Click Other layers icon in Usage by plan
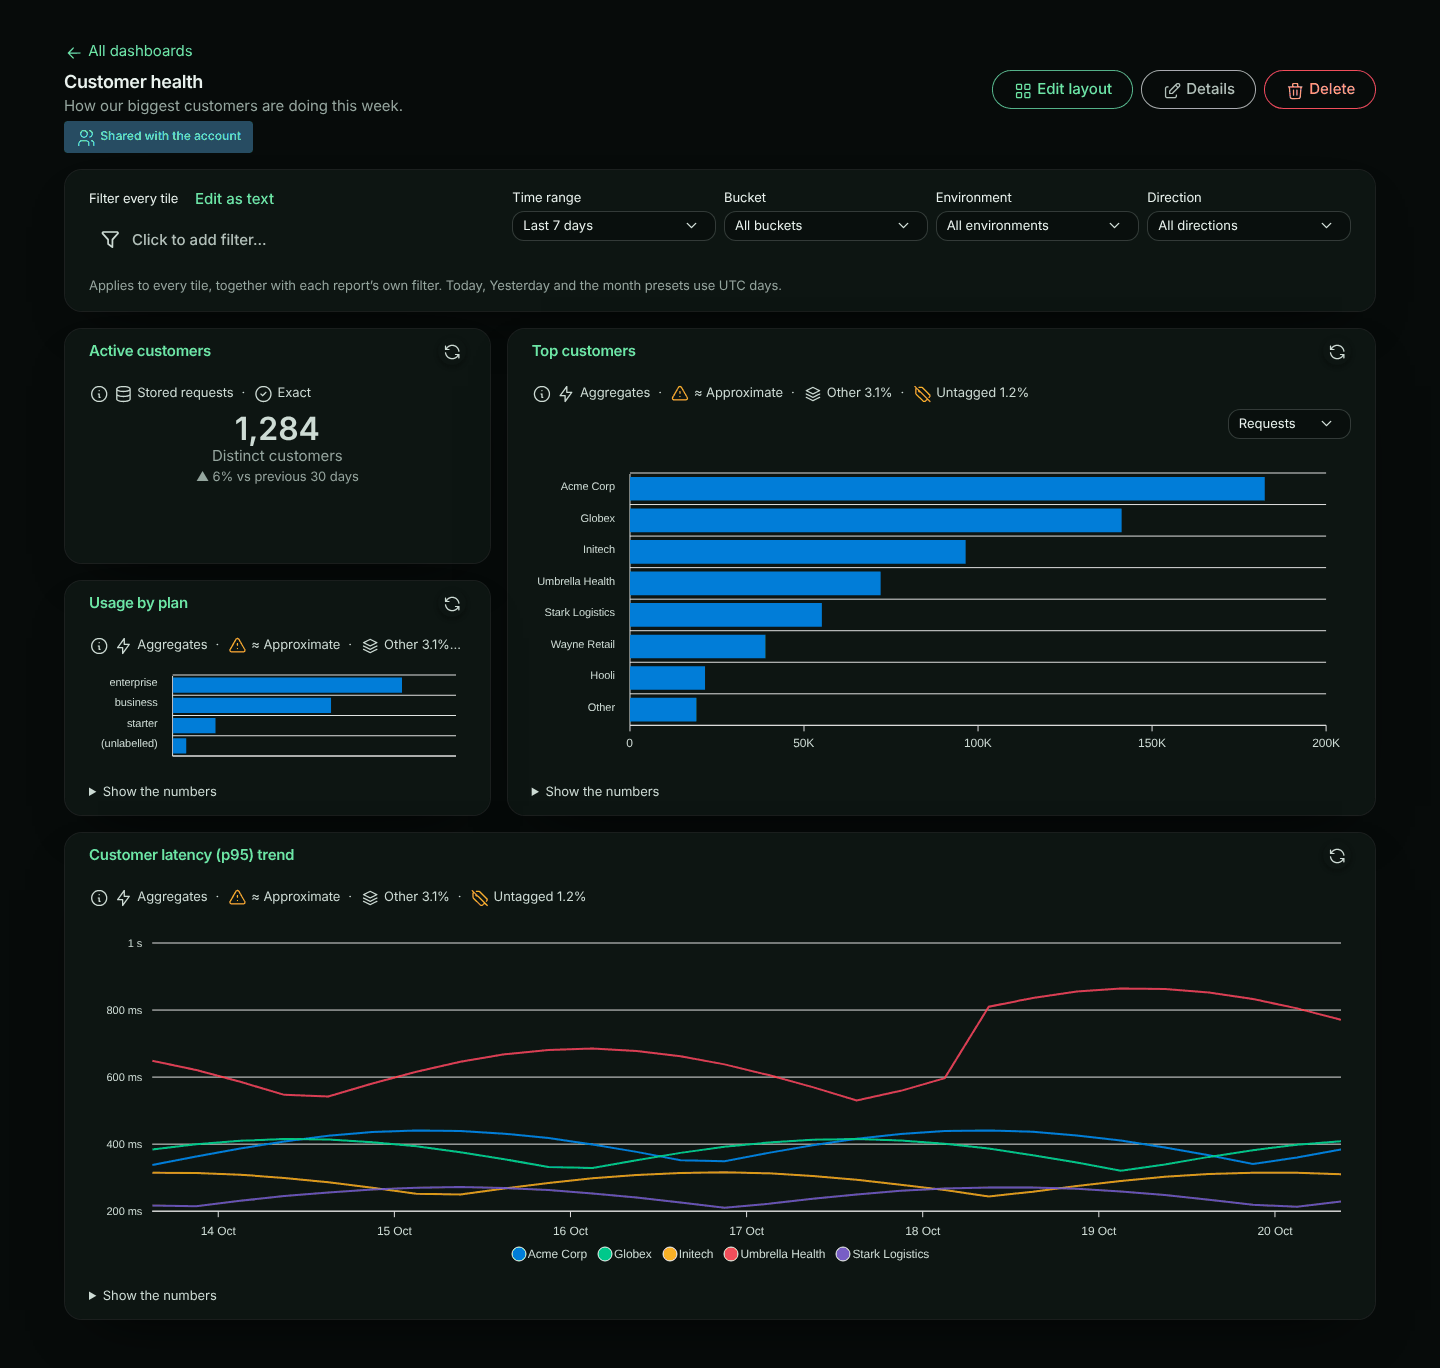Image resolution: width=1440 pixels, height=1368 pixels. click(x=370, y=646)
